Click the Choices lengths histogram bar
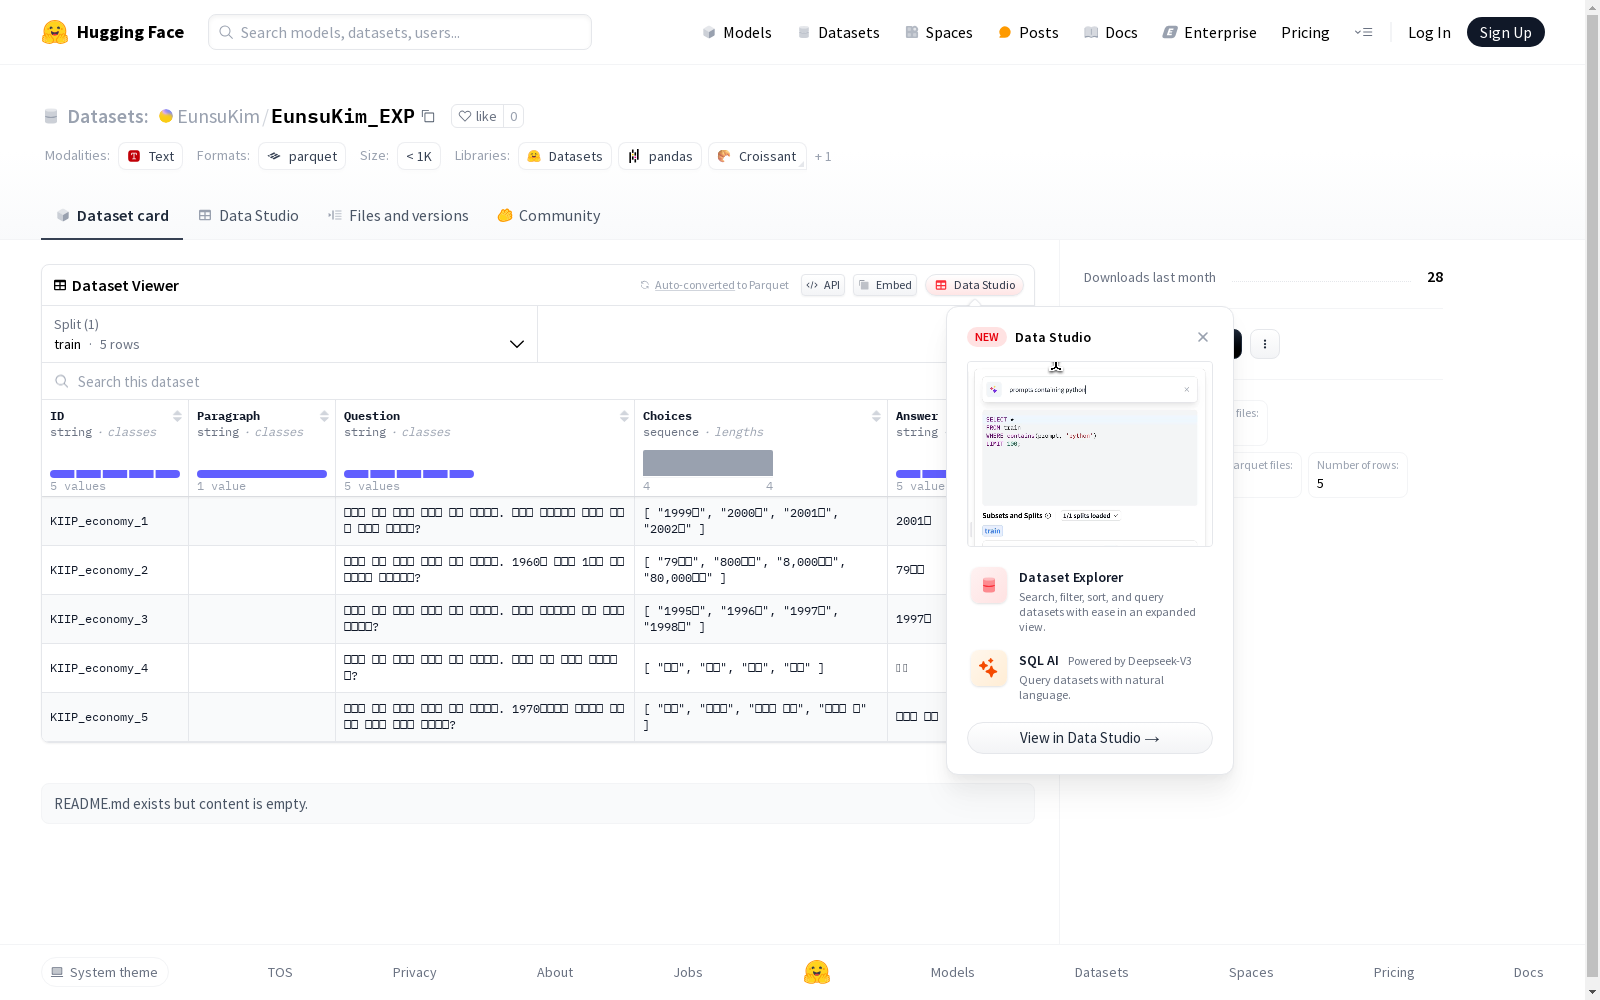Screen dimensions: 1600x1000 [x=708, y=463]
